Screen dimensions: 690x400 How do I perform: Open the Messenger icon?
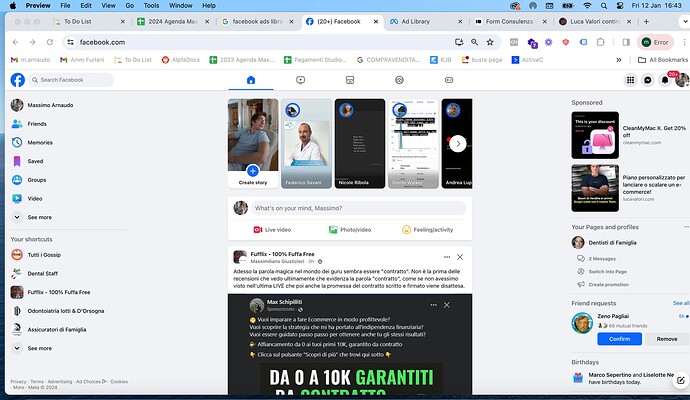648,80
